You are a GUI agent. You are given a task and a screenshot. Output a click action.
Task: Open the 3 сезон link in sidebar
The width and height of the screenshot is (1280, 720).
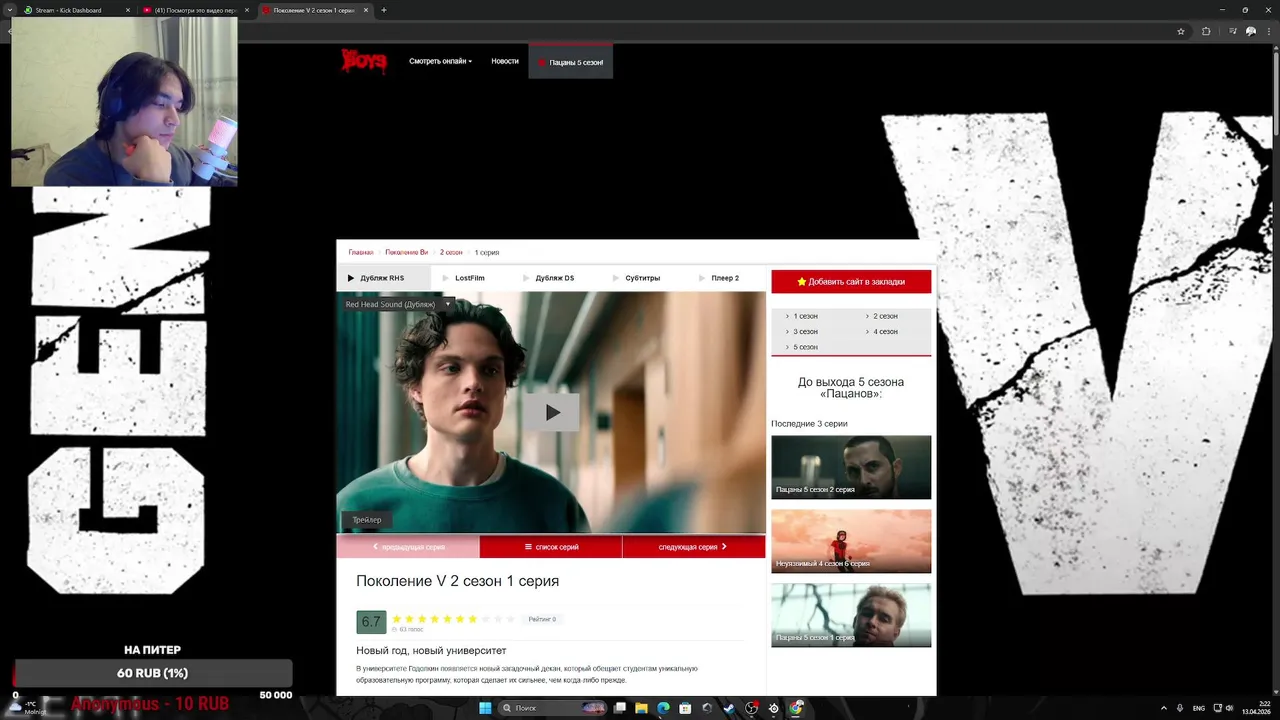pyautogui.click(x=805, y=332)
